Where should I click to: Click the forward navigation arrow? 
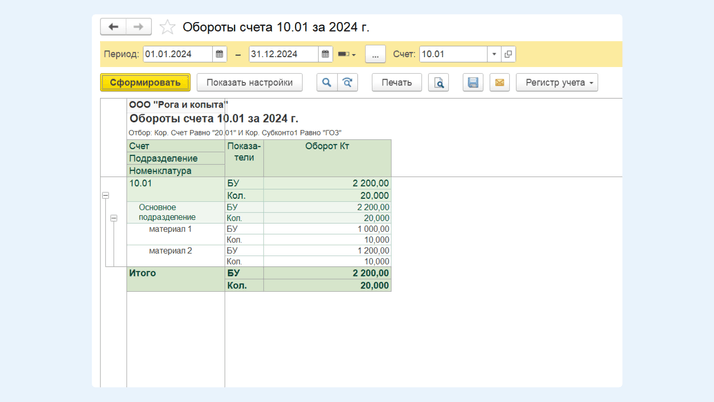coord(138,27)
